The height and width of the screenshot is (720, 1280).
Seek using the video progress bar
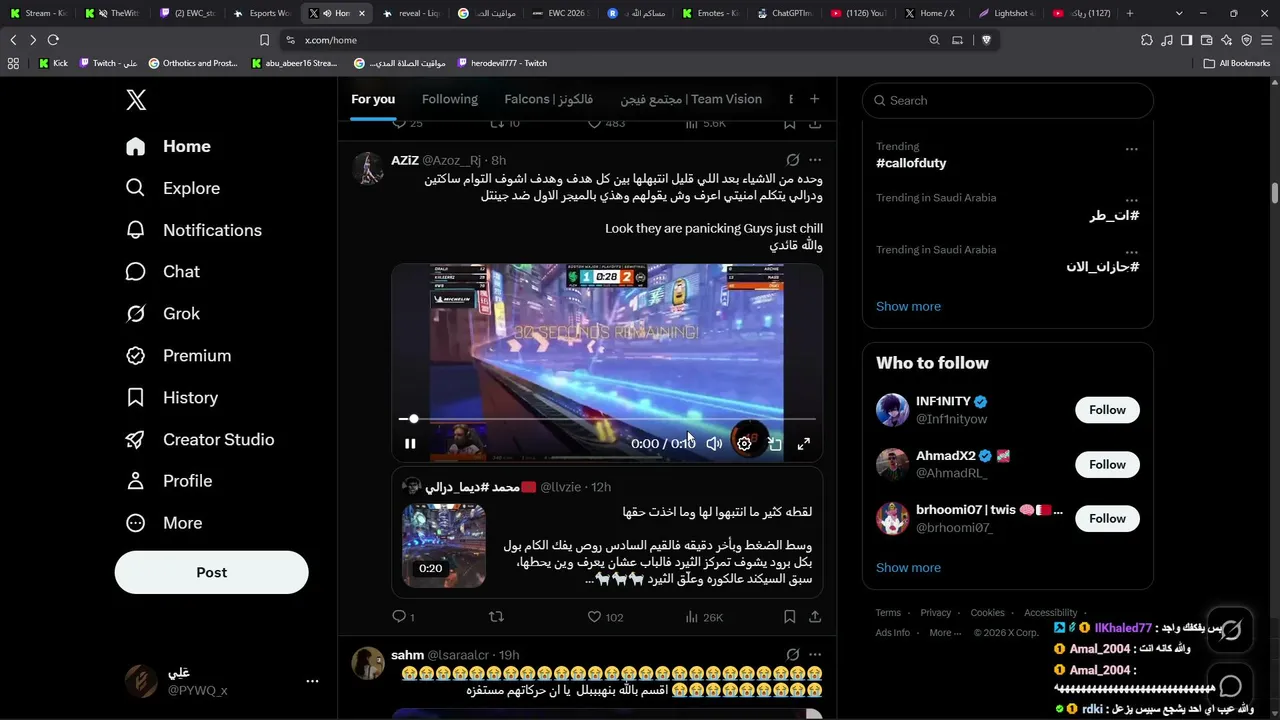(x=607, y=419)
